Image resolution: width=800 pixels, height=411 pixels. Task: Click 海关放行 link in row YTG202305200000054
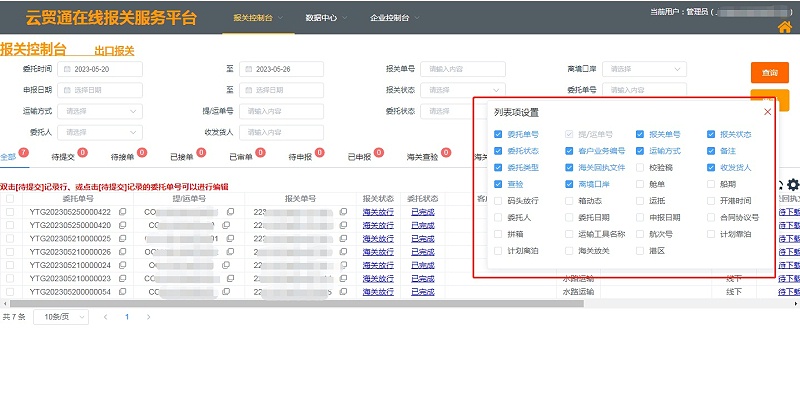pyautogui.click(x=378, y=292)
